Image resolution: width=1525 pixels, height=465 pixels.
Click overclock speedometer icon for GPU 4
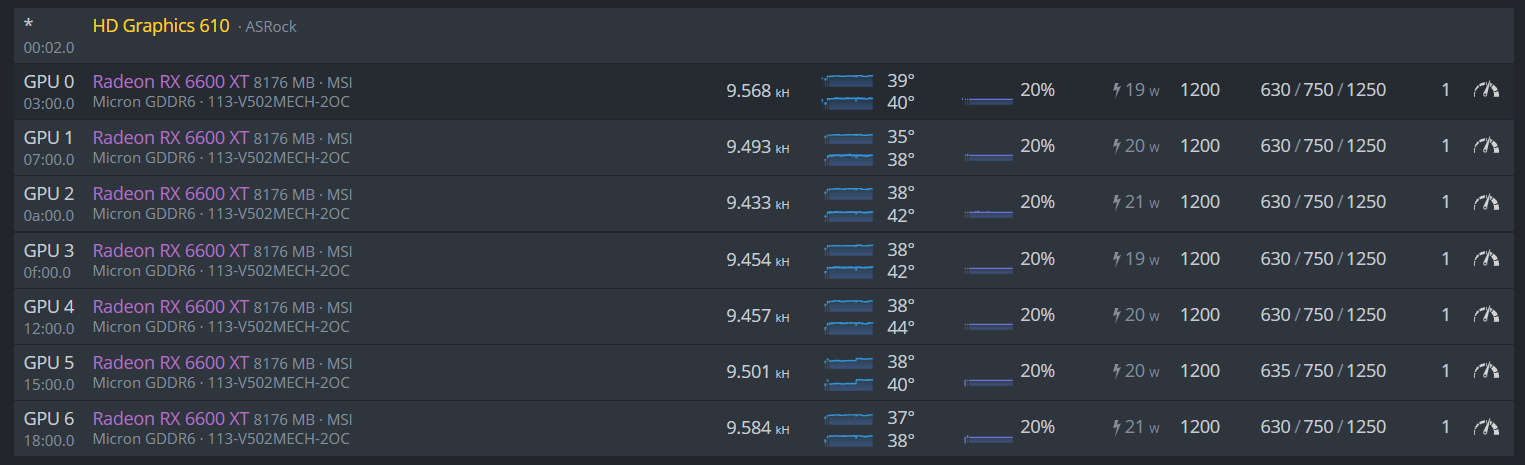(x=1487, y=315)
